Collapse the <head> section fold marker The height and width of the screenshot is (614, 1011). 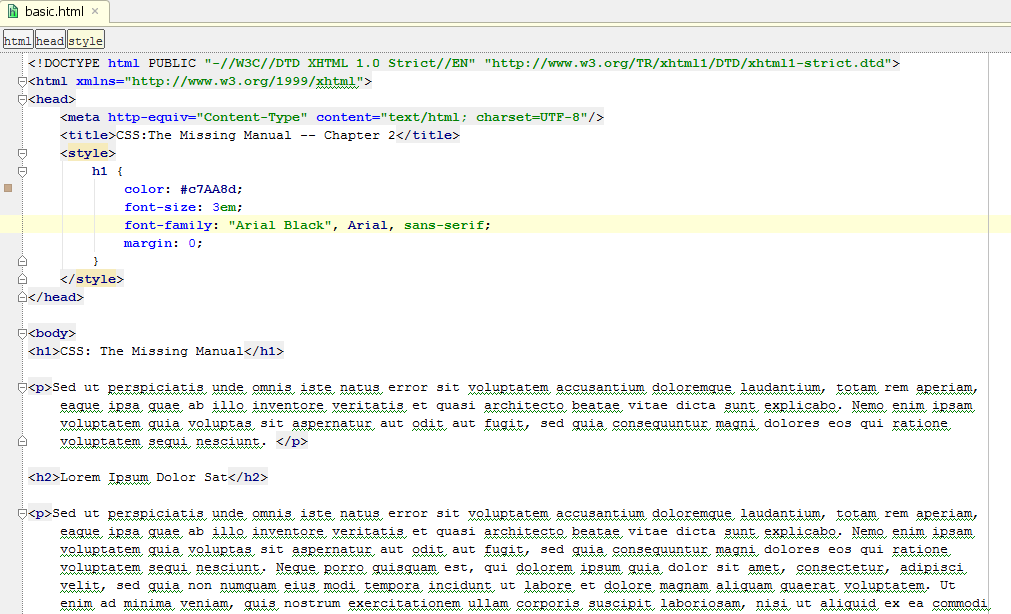(x=22, y=99)
